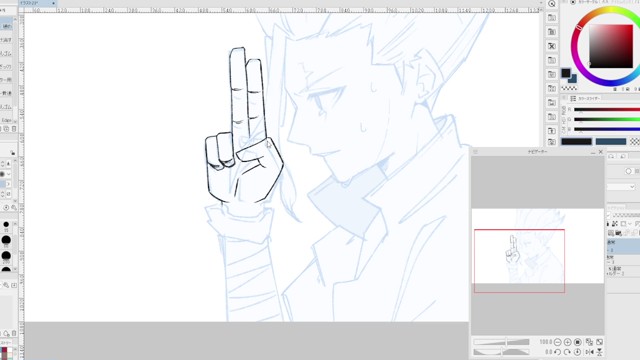This screenshot has width=640, height=360.
Task: Select the sub drawing color swatch
Action: (x=573, y=79)
